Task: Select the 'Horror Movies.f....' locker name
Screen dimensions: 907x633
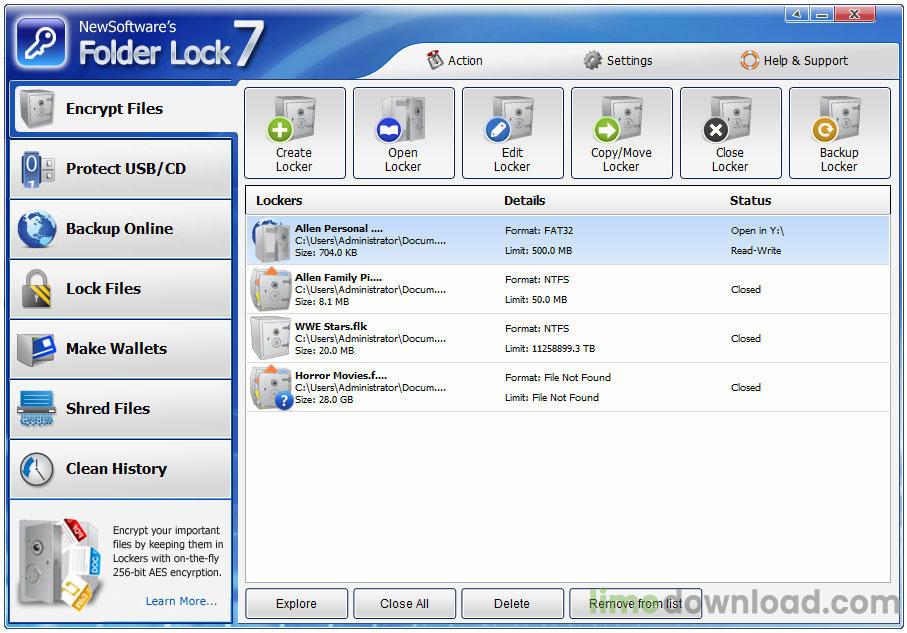Action: click(341, 376)
